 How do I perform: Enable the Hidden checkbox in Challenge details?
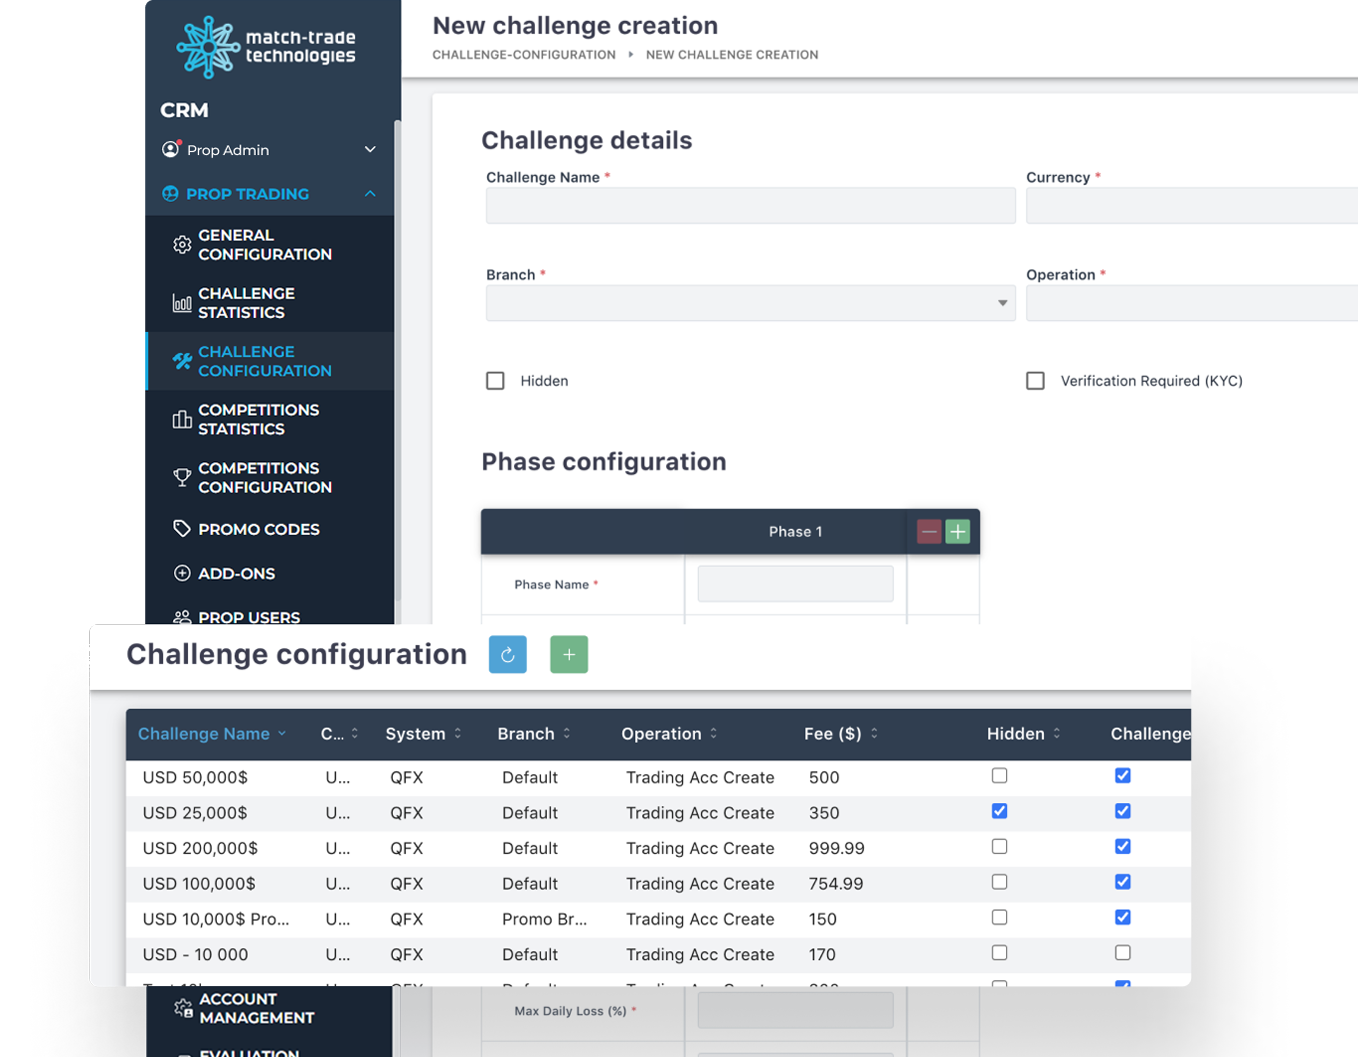495,381
